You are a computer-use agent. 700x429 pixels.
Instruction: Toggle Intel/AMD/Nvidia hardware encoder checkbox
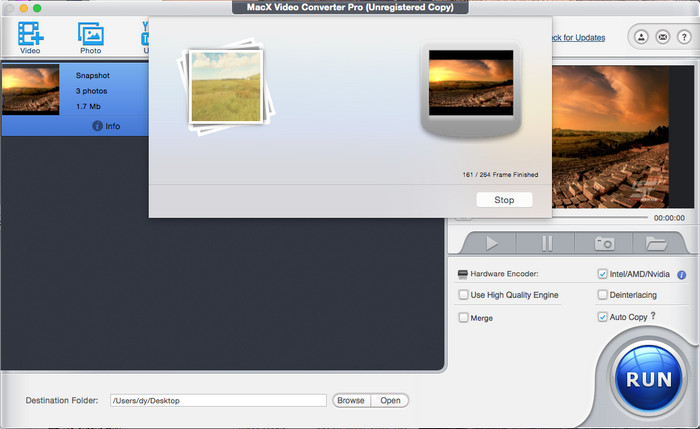coord(602,274)
